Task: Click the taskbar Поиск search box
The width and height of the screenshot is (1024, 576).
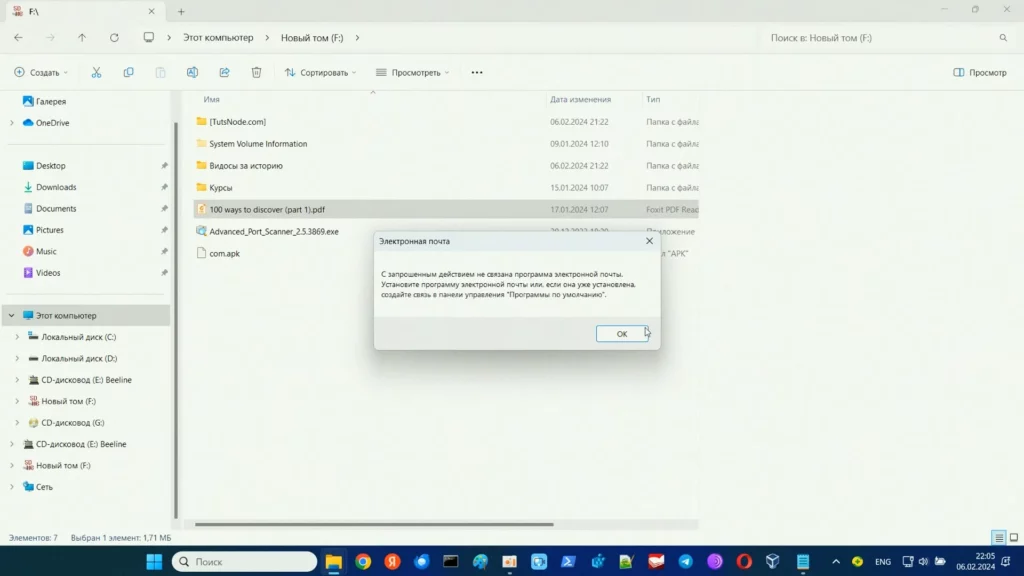Action: [244, 562]
